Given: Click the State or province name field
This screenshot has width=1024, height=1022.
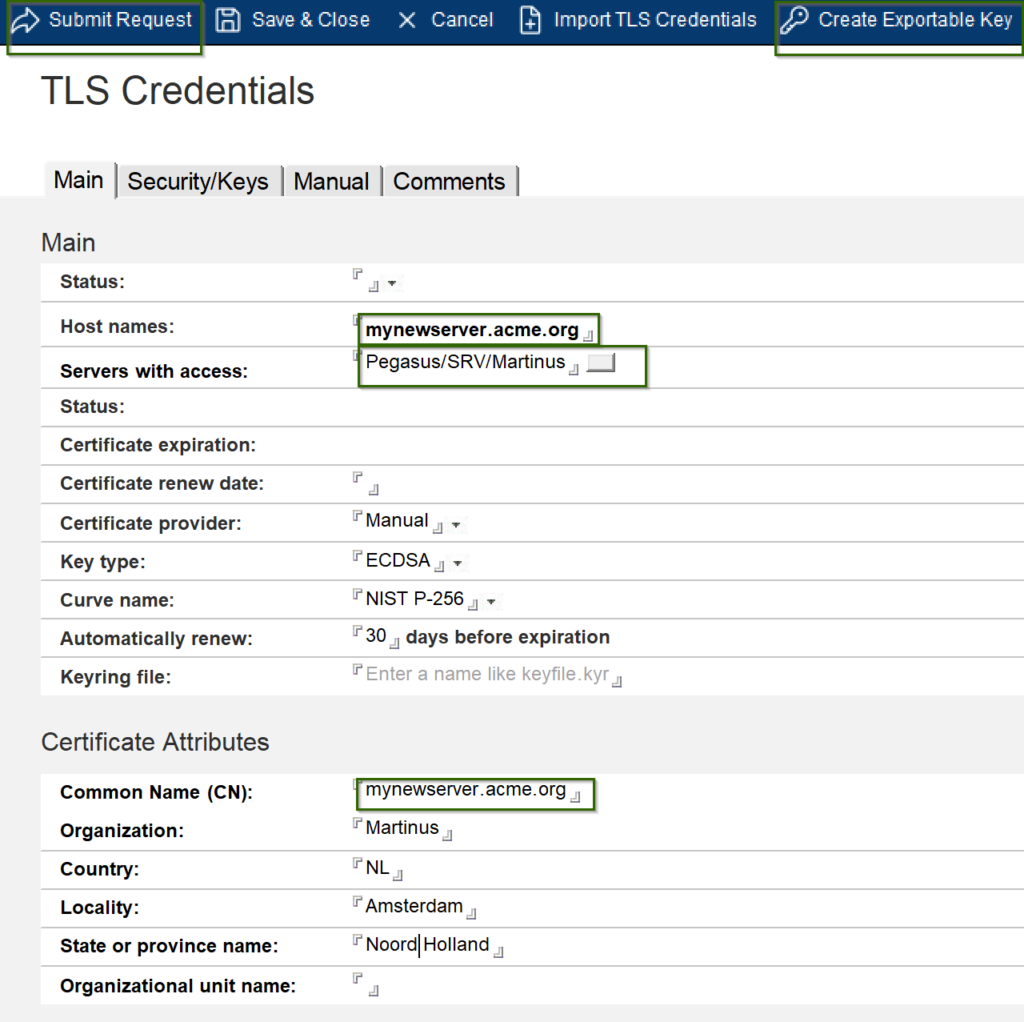Looking at the screenshot, I should (430, 944).
